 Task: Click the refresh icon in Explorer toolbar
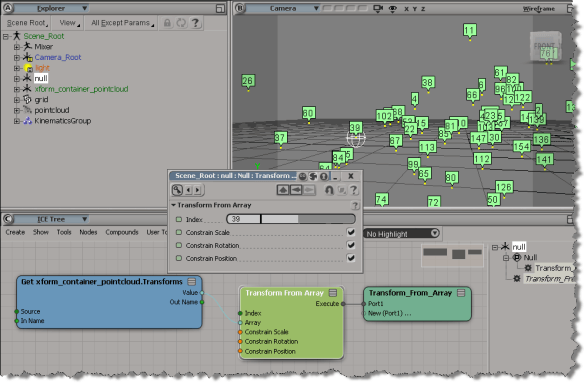point(181,23)
